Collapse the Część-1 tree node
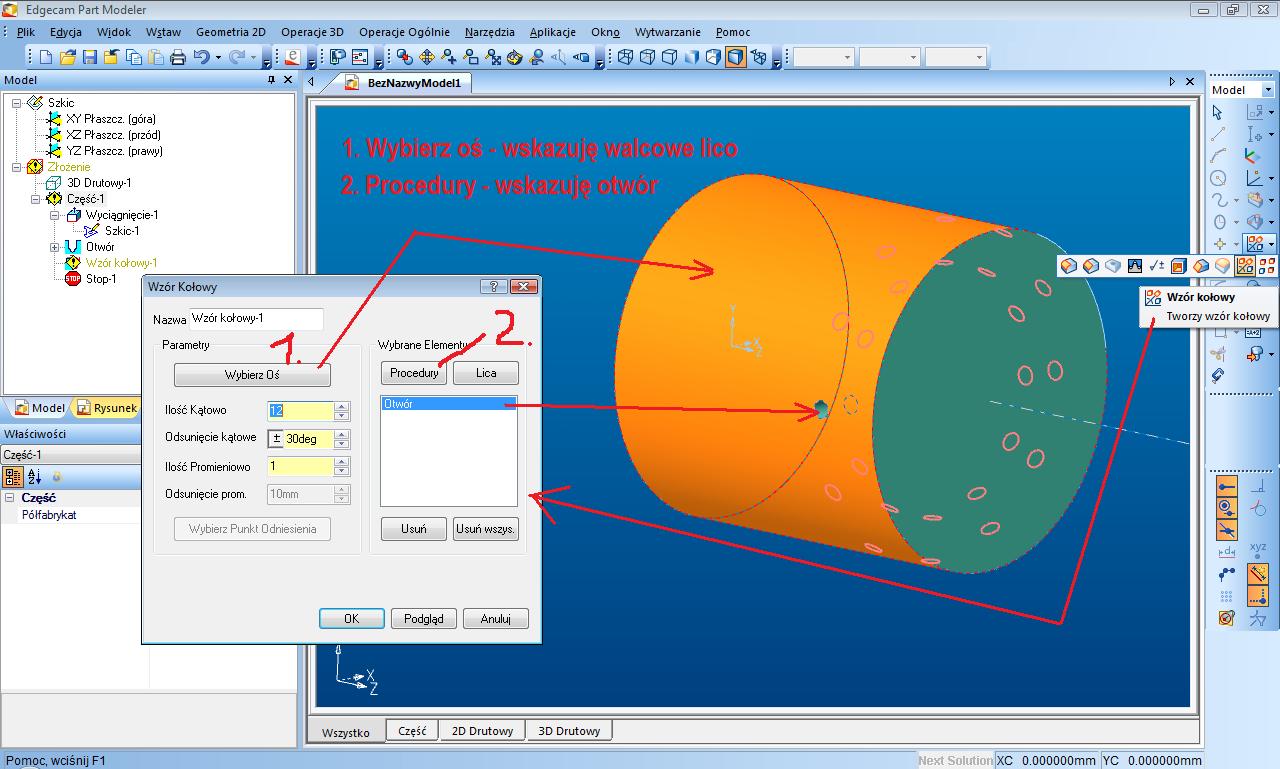 36,199
